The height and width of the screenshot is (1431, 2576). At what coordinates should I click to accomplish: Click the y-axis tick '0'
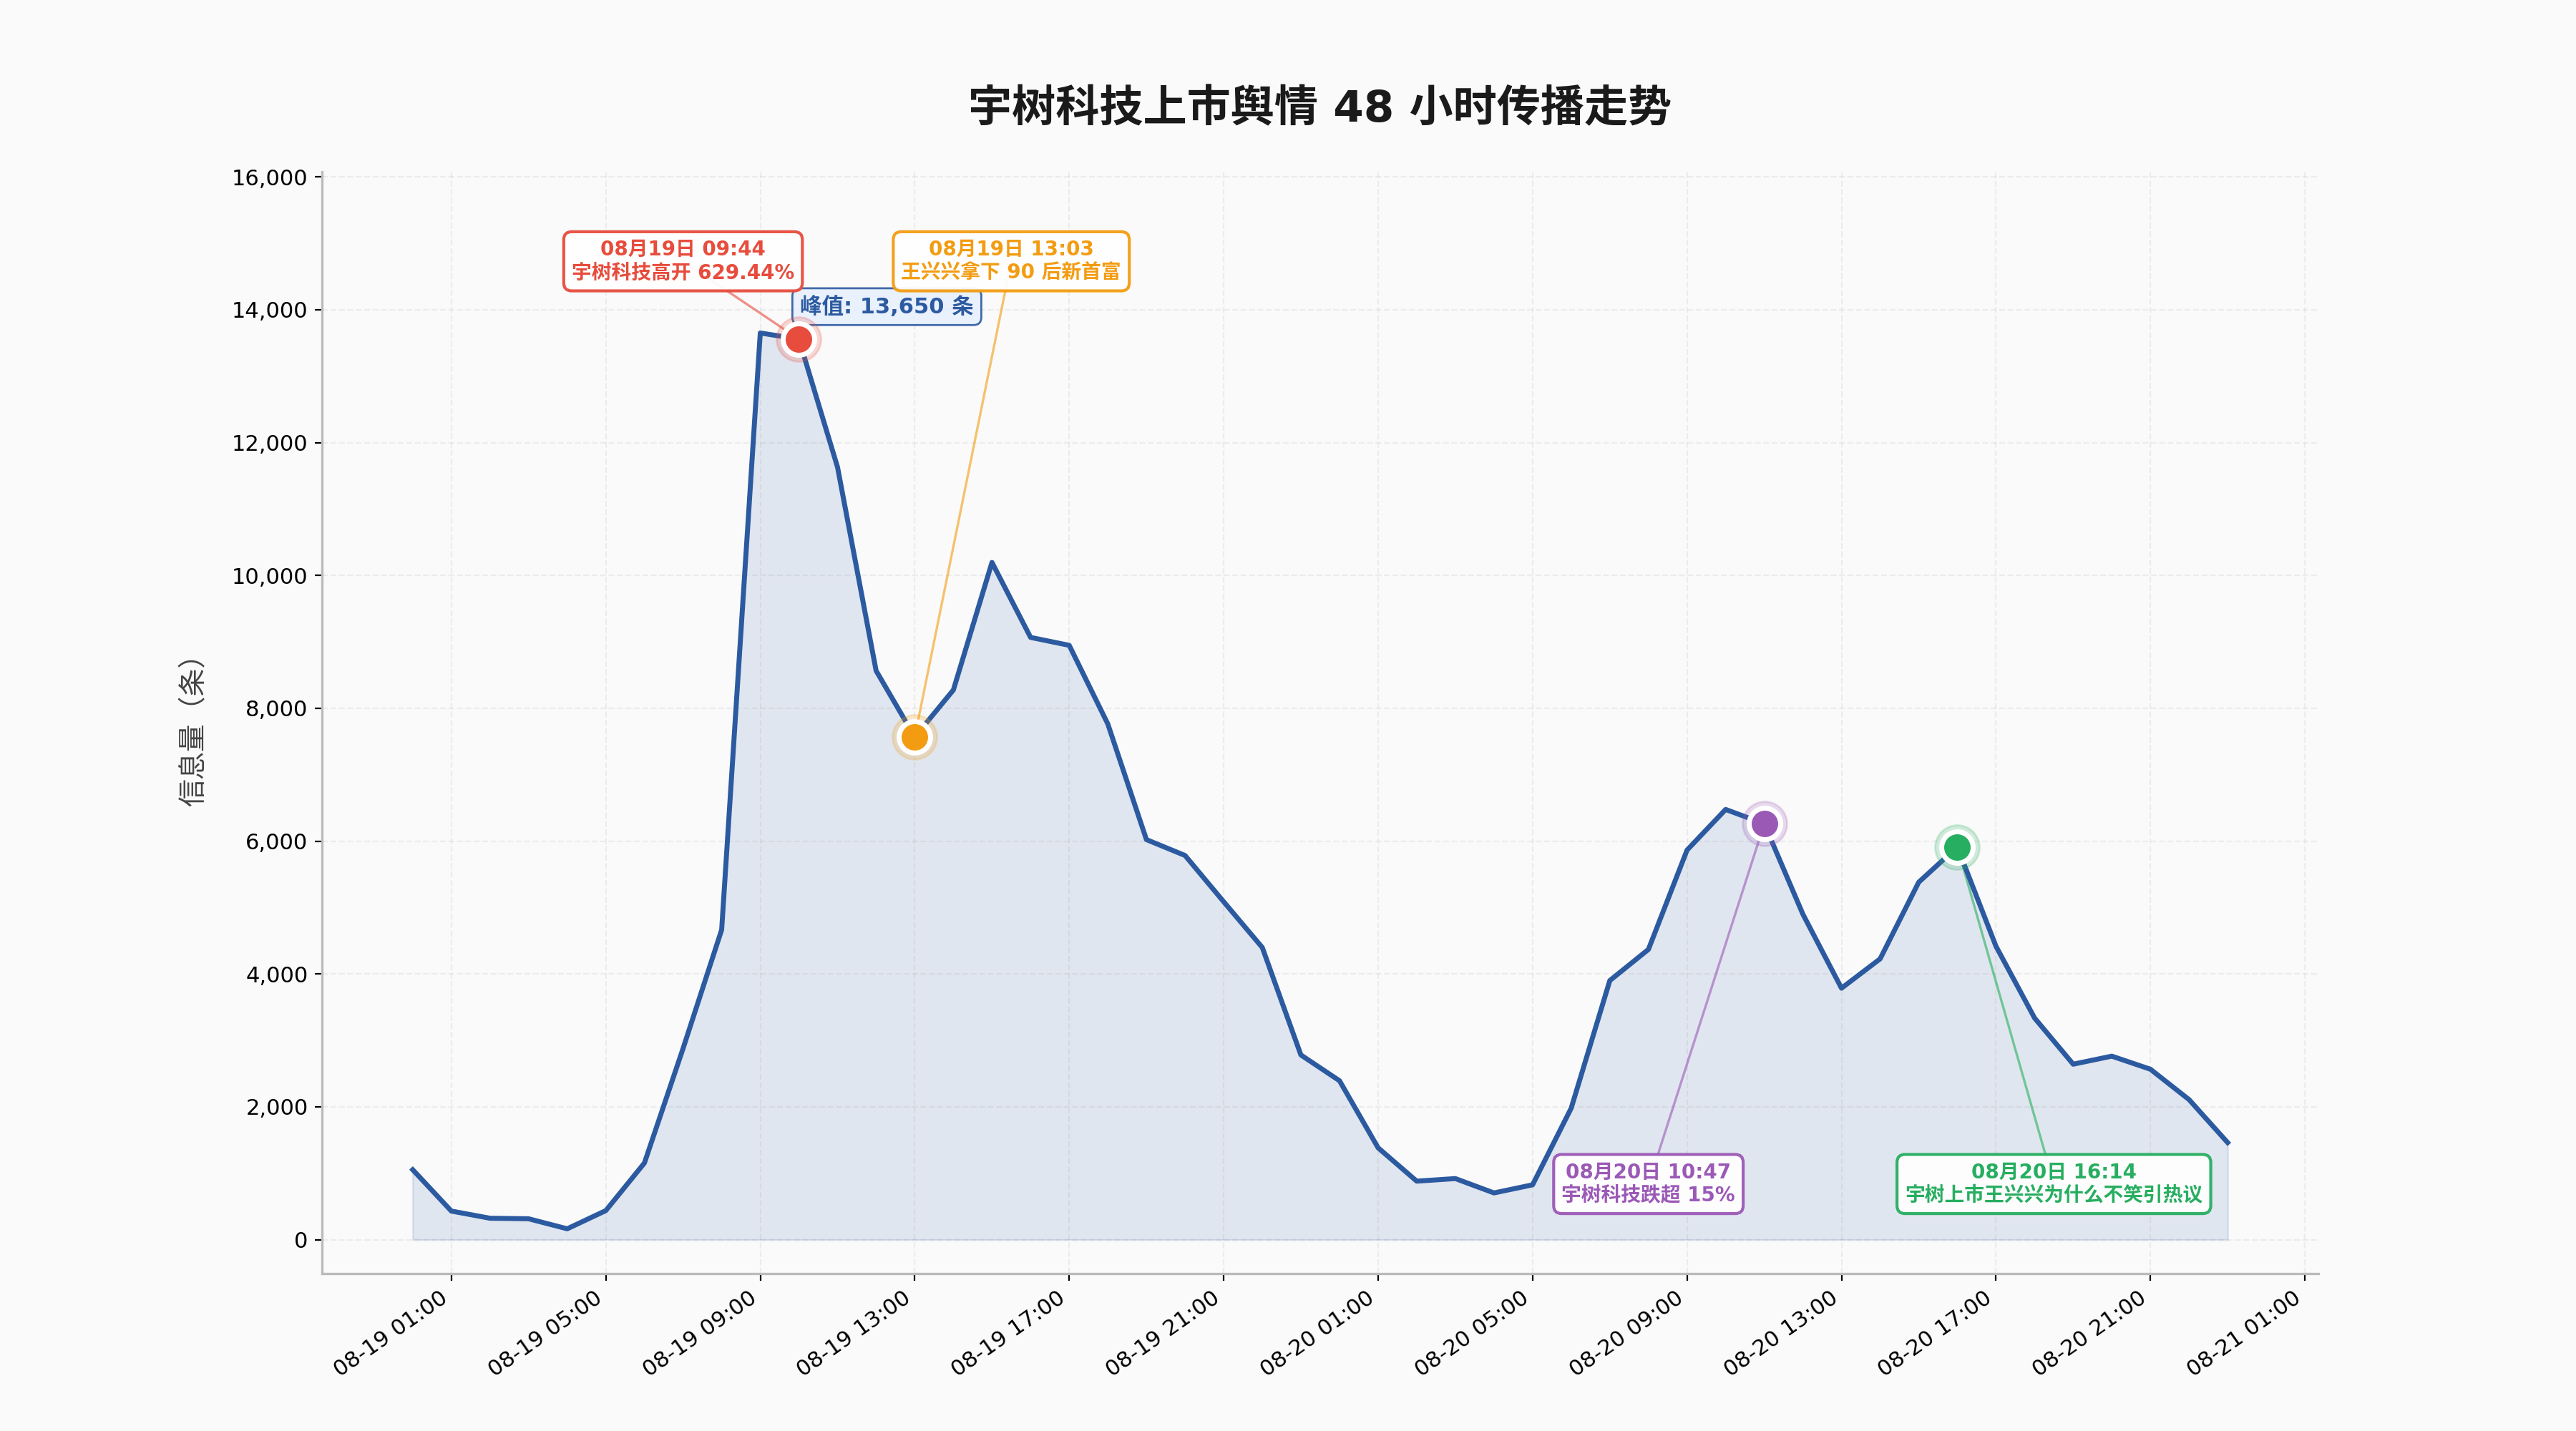(301, 1241)
